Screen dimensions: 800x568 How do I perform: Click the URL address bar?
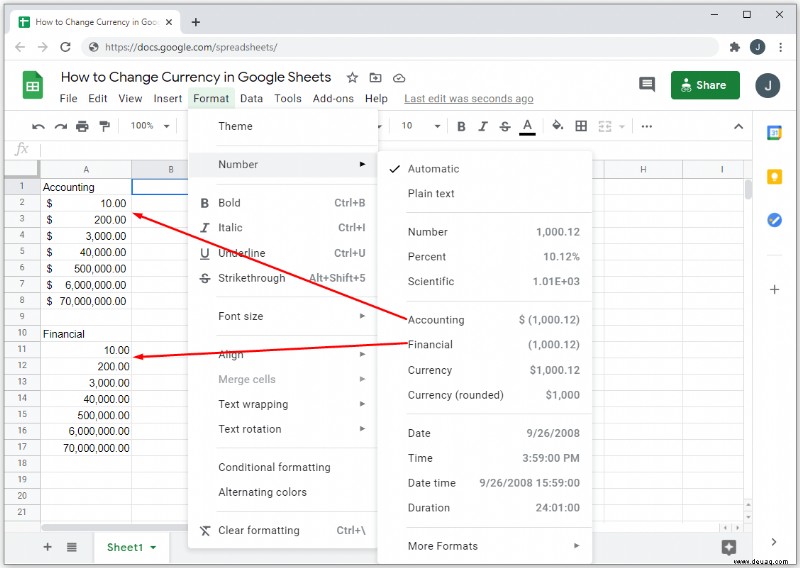click(x=399, y=47)
